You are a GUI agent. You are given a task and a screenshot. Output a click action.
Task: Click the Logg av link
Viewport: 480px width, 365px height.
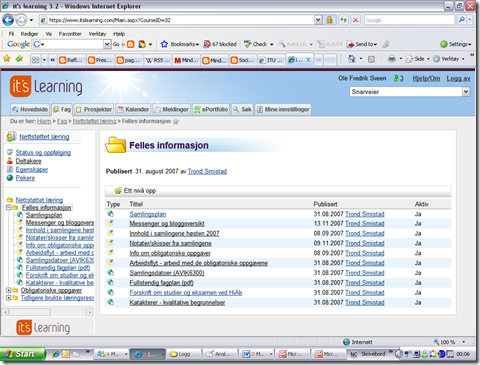coord(458,78)
